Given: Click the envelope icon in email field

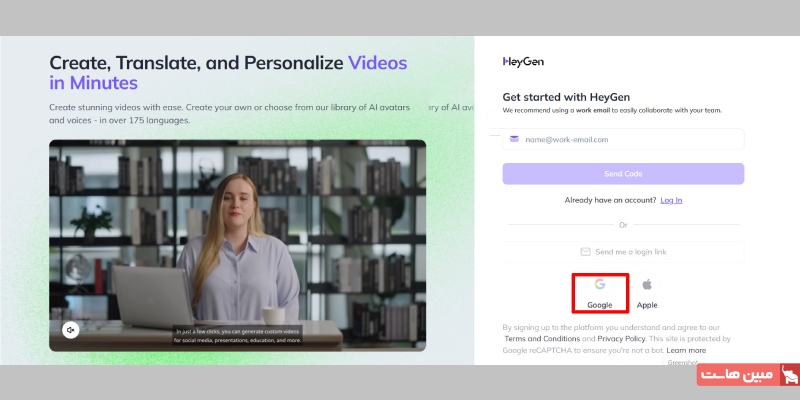Looking at the screenshot, I should coord(514,139).
